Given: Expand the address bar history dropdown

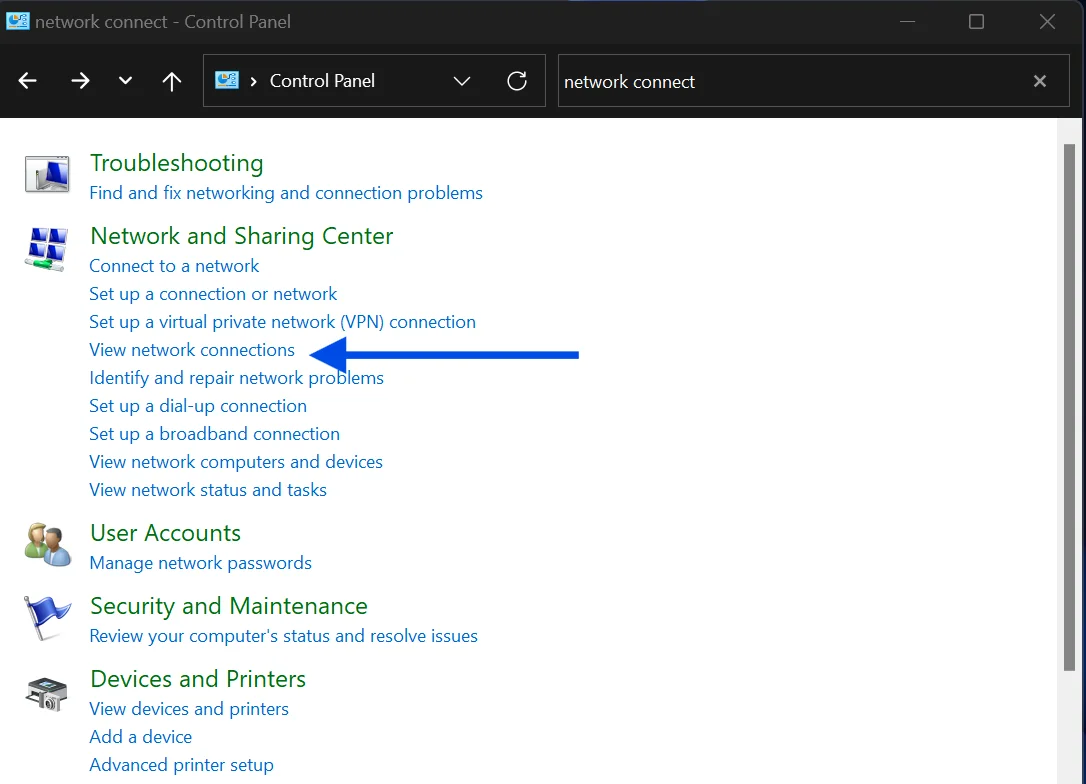Looking at the screenshot, I should [462, 81].
